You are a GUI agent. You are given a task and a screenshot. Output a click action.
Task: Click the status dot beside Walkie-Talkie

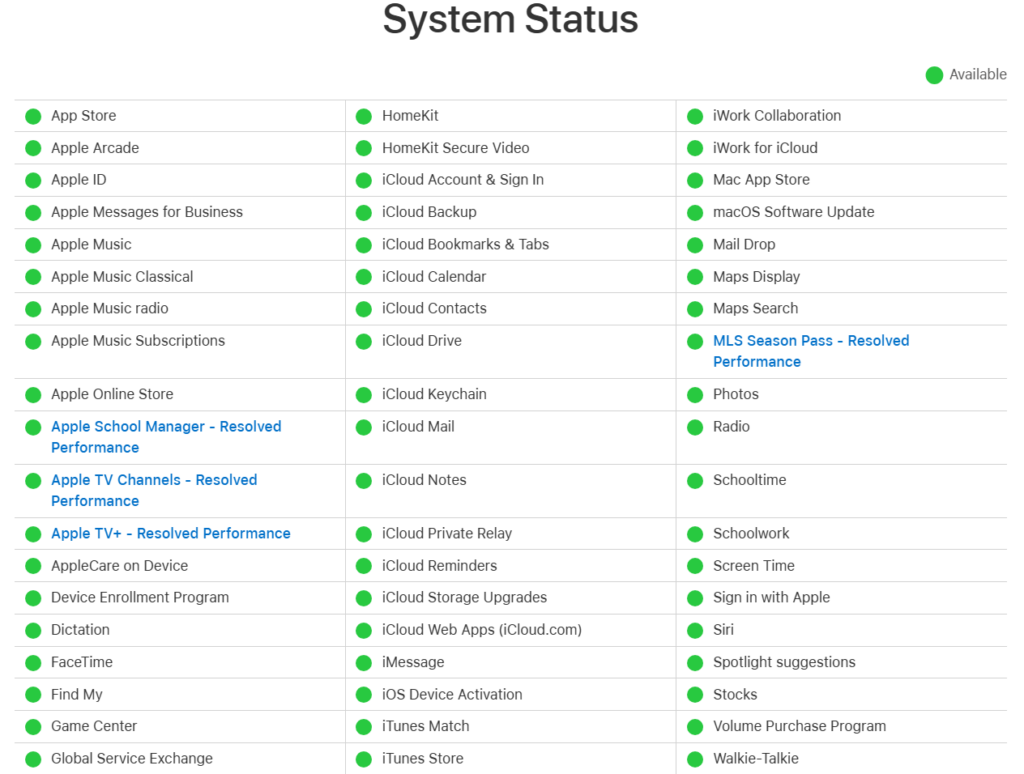click(695, 759)
